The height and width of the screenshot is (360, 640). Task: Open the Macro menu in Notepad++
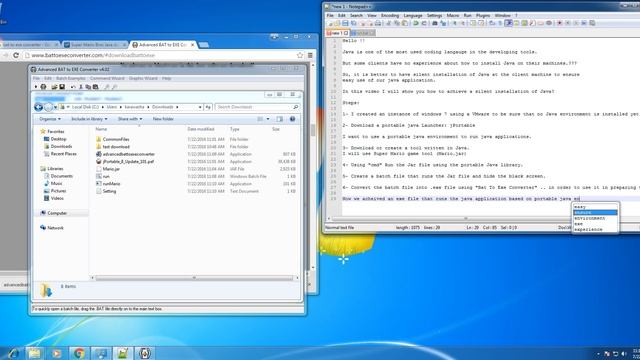[x=453, y=16]
